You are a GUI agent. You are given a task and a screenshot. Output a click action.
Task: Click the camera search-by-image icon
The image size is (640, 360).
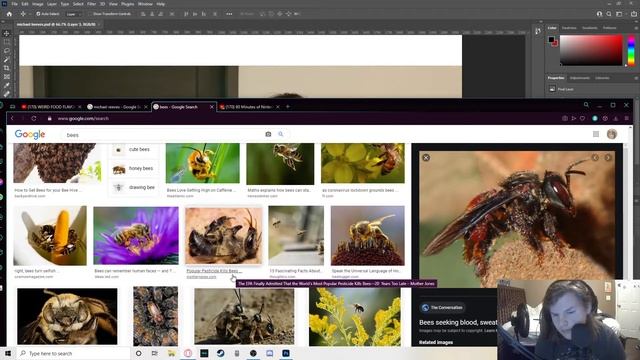268,134
